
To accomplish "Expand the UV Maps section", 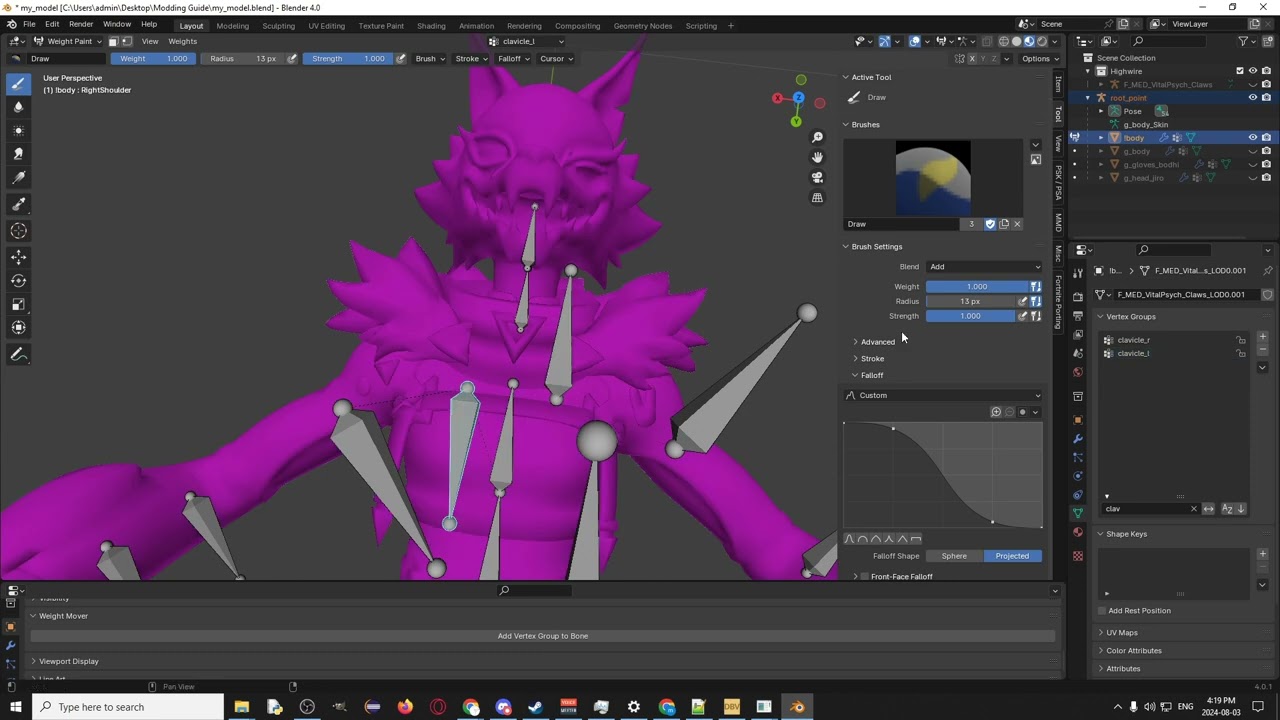I will [x=1121, y=633].
